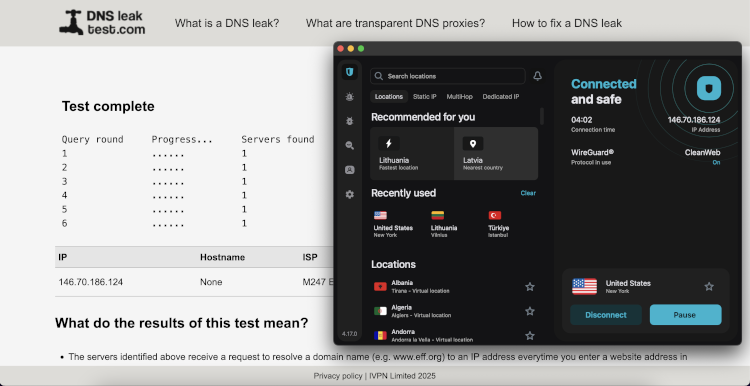This screenshot has height=386, width=750.
Task: Select Algeria Algiers virtual location row
Action: 454,311
